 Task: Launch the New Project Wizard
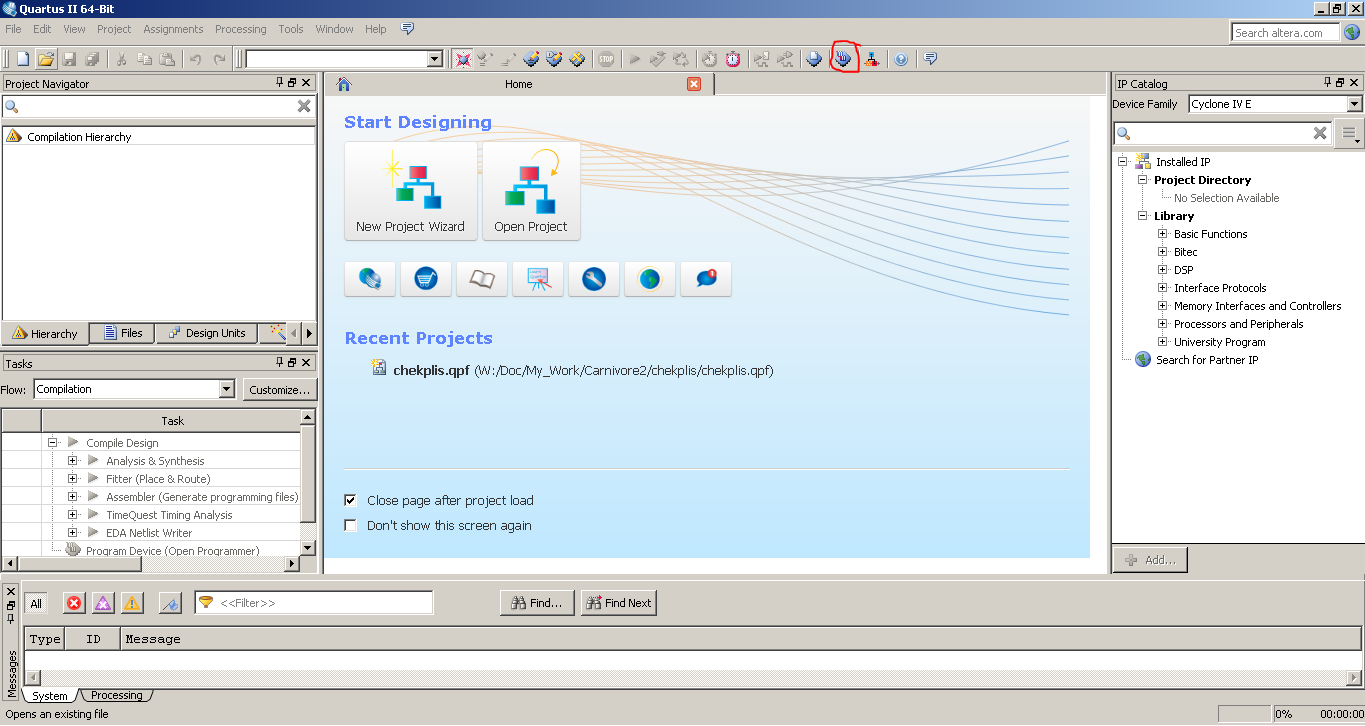point(410,191)
